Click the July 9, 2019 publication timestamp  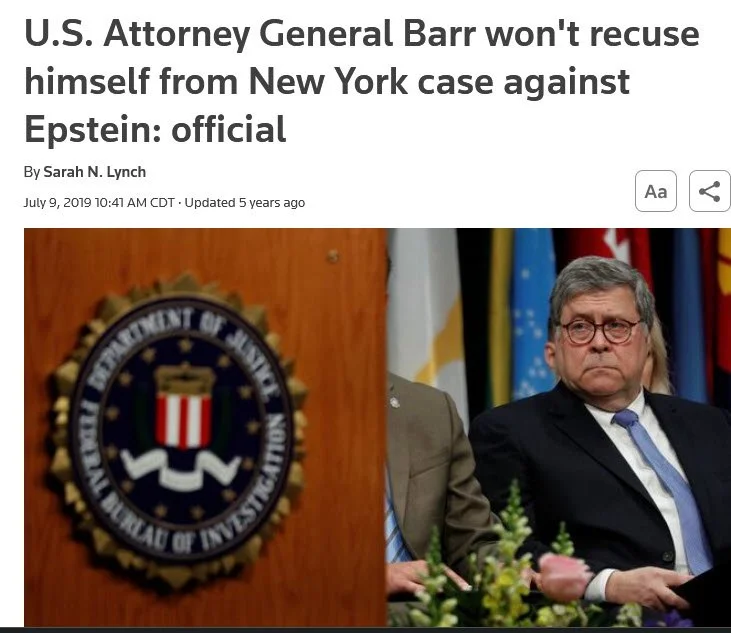coord(99,203)
